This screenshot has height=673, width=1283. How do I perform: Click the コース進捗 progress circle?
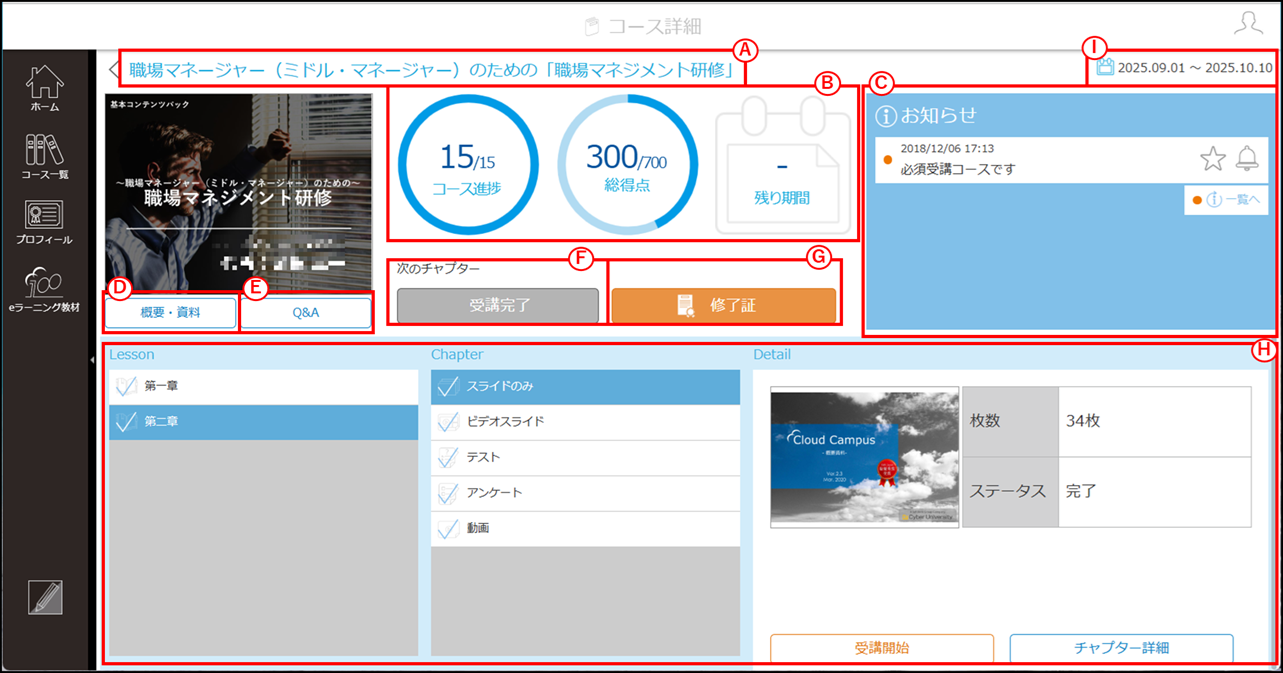[468, 166]
